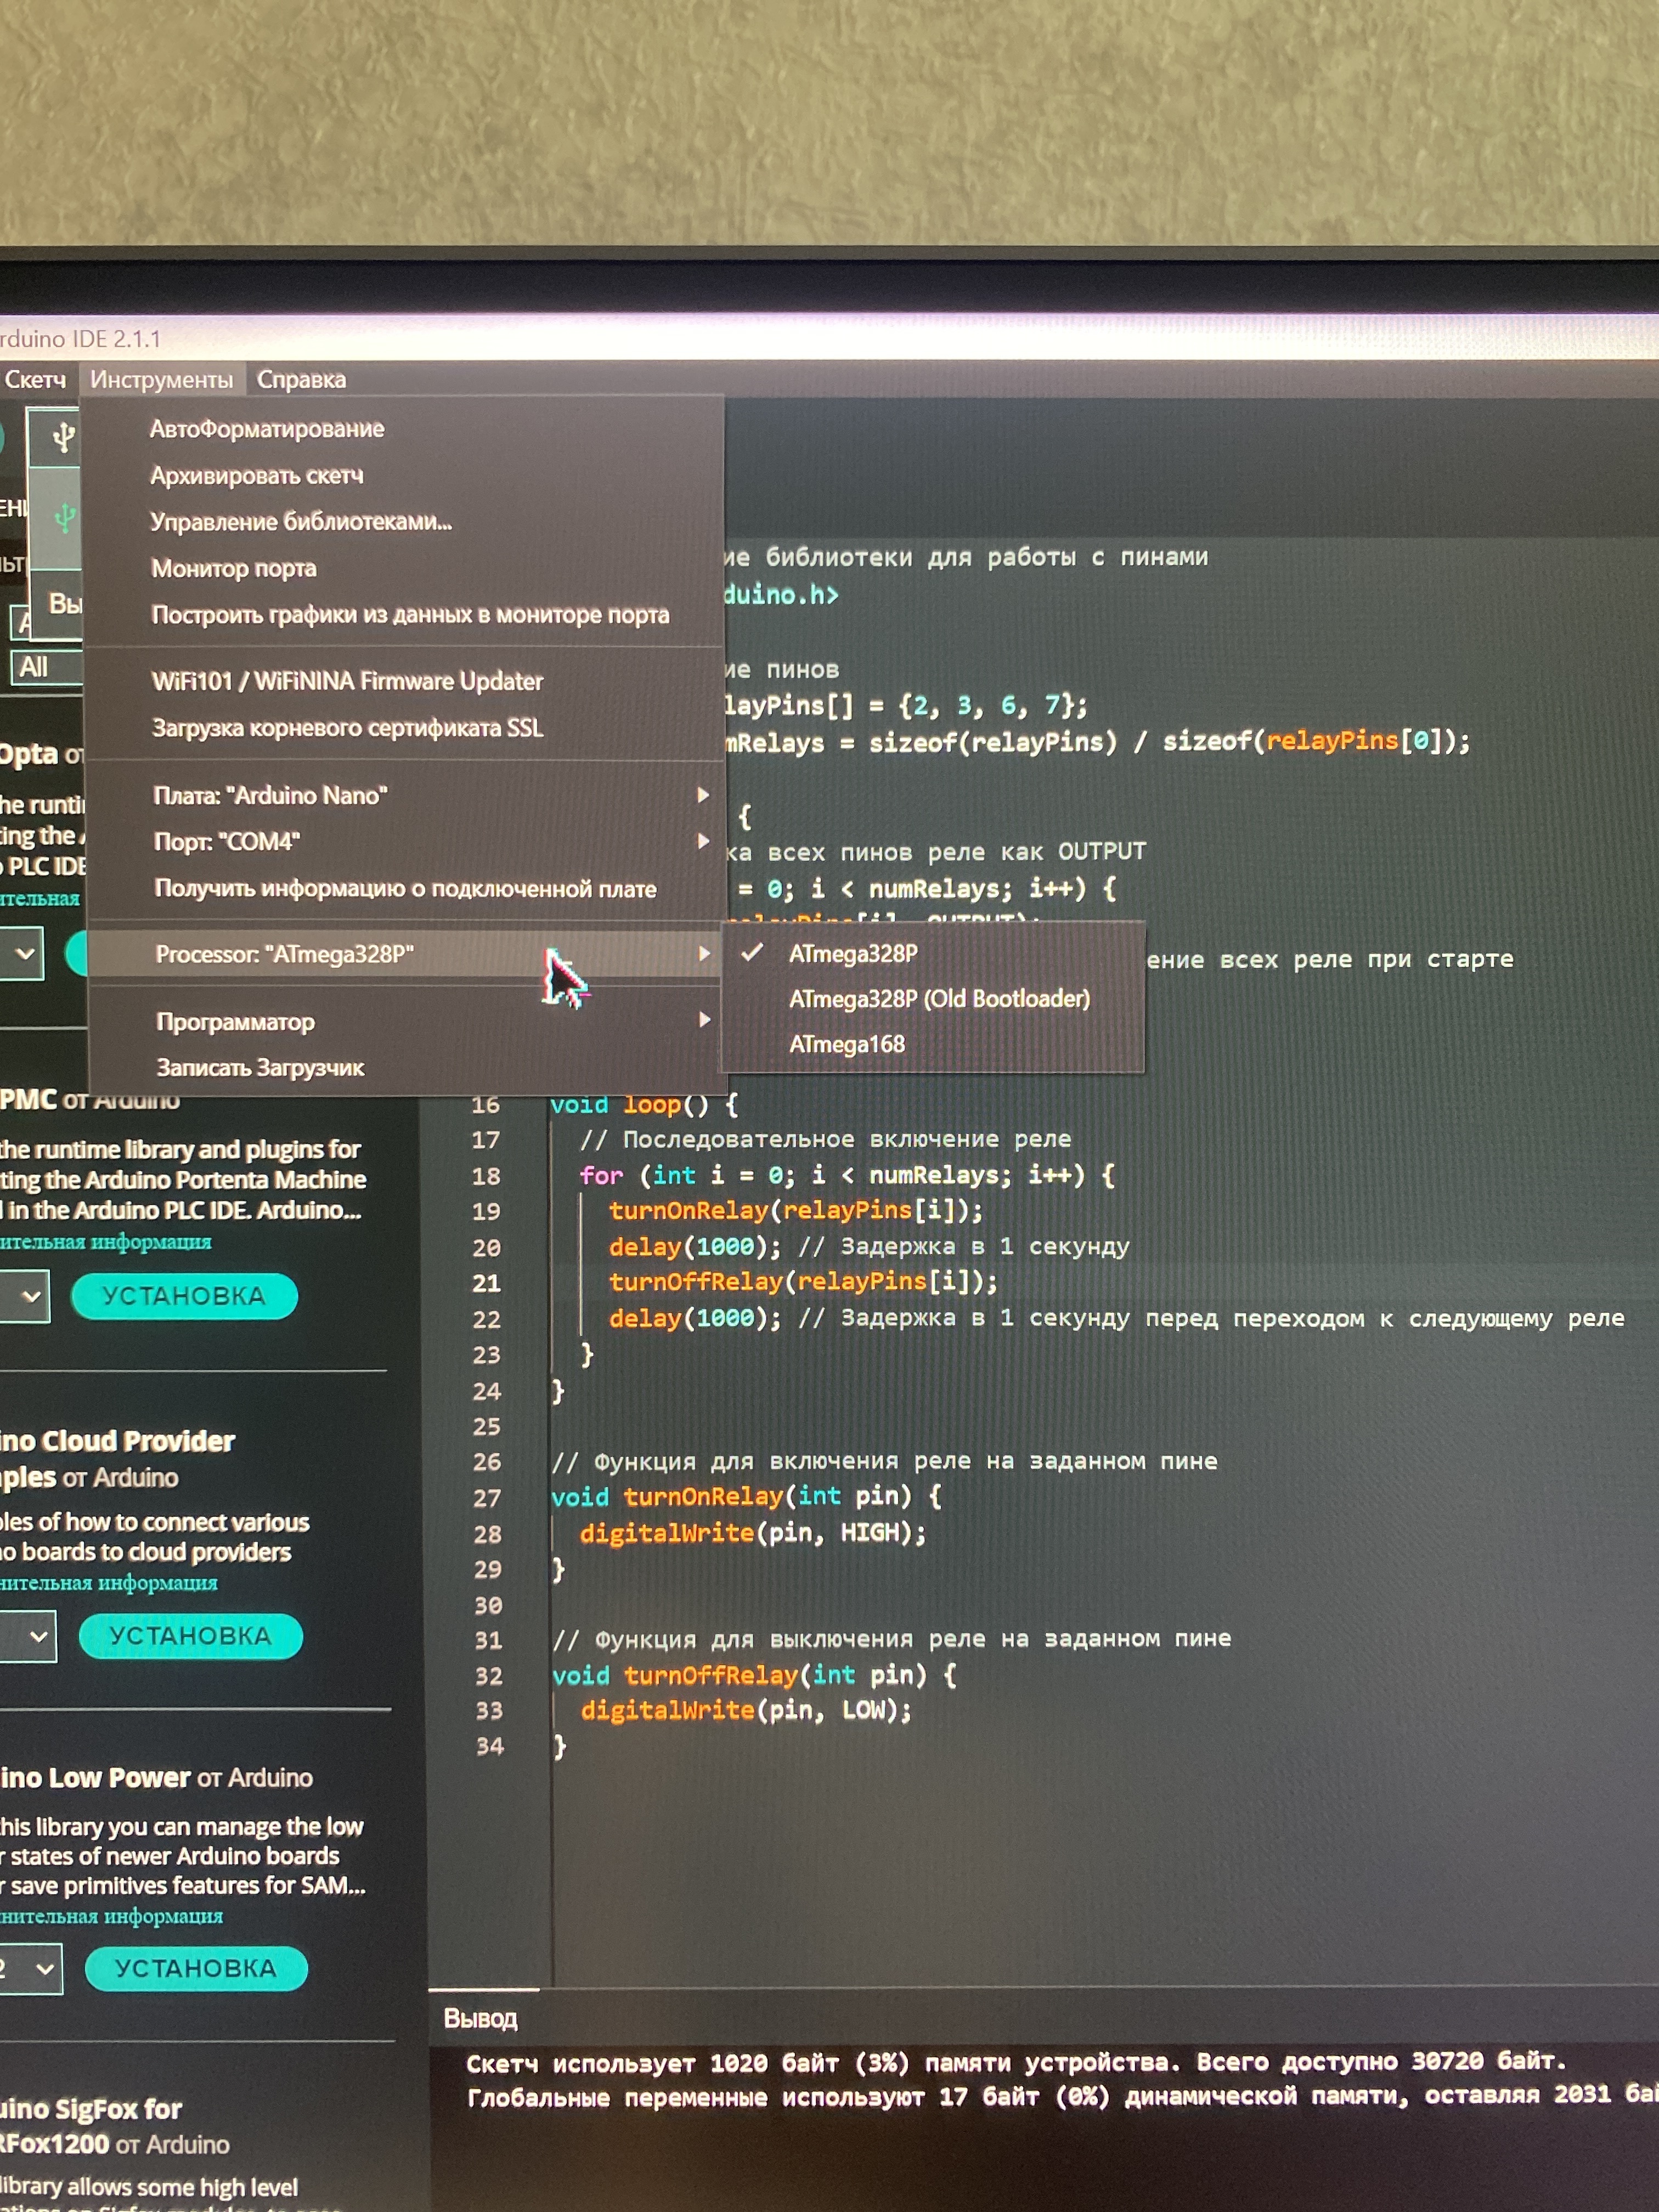
Task: Open more info link under PMC description
Action: (106, 1242)
